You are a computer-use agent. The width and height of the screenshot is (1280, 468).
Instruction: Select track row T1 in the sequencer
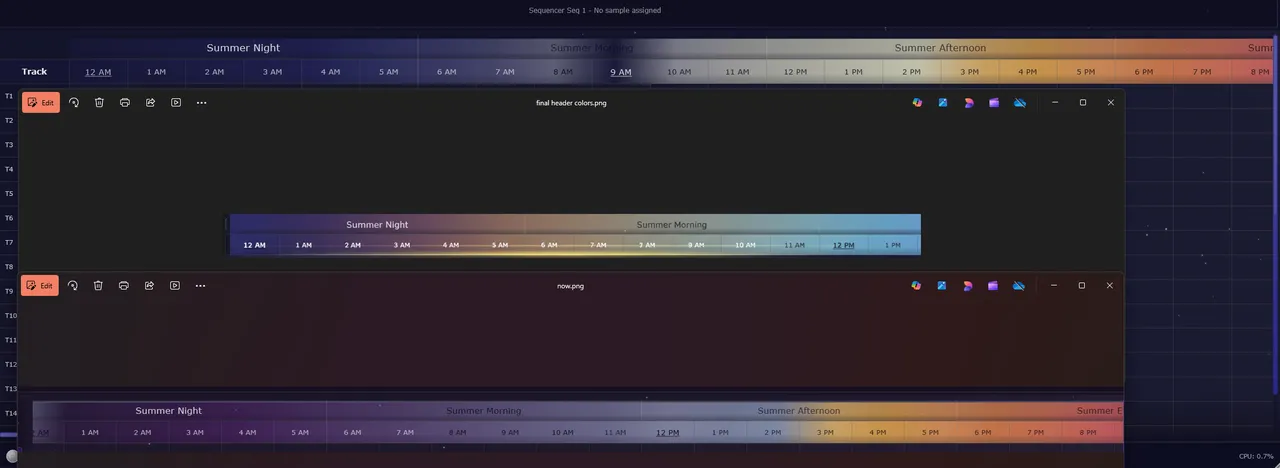click(9, 96)
